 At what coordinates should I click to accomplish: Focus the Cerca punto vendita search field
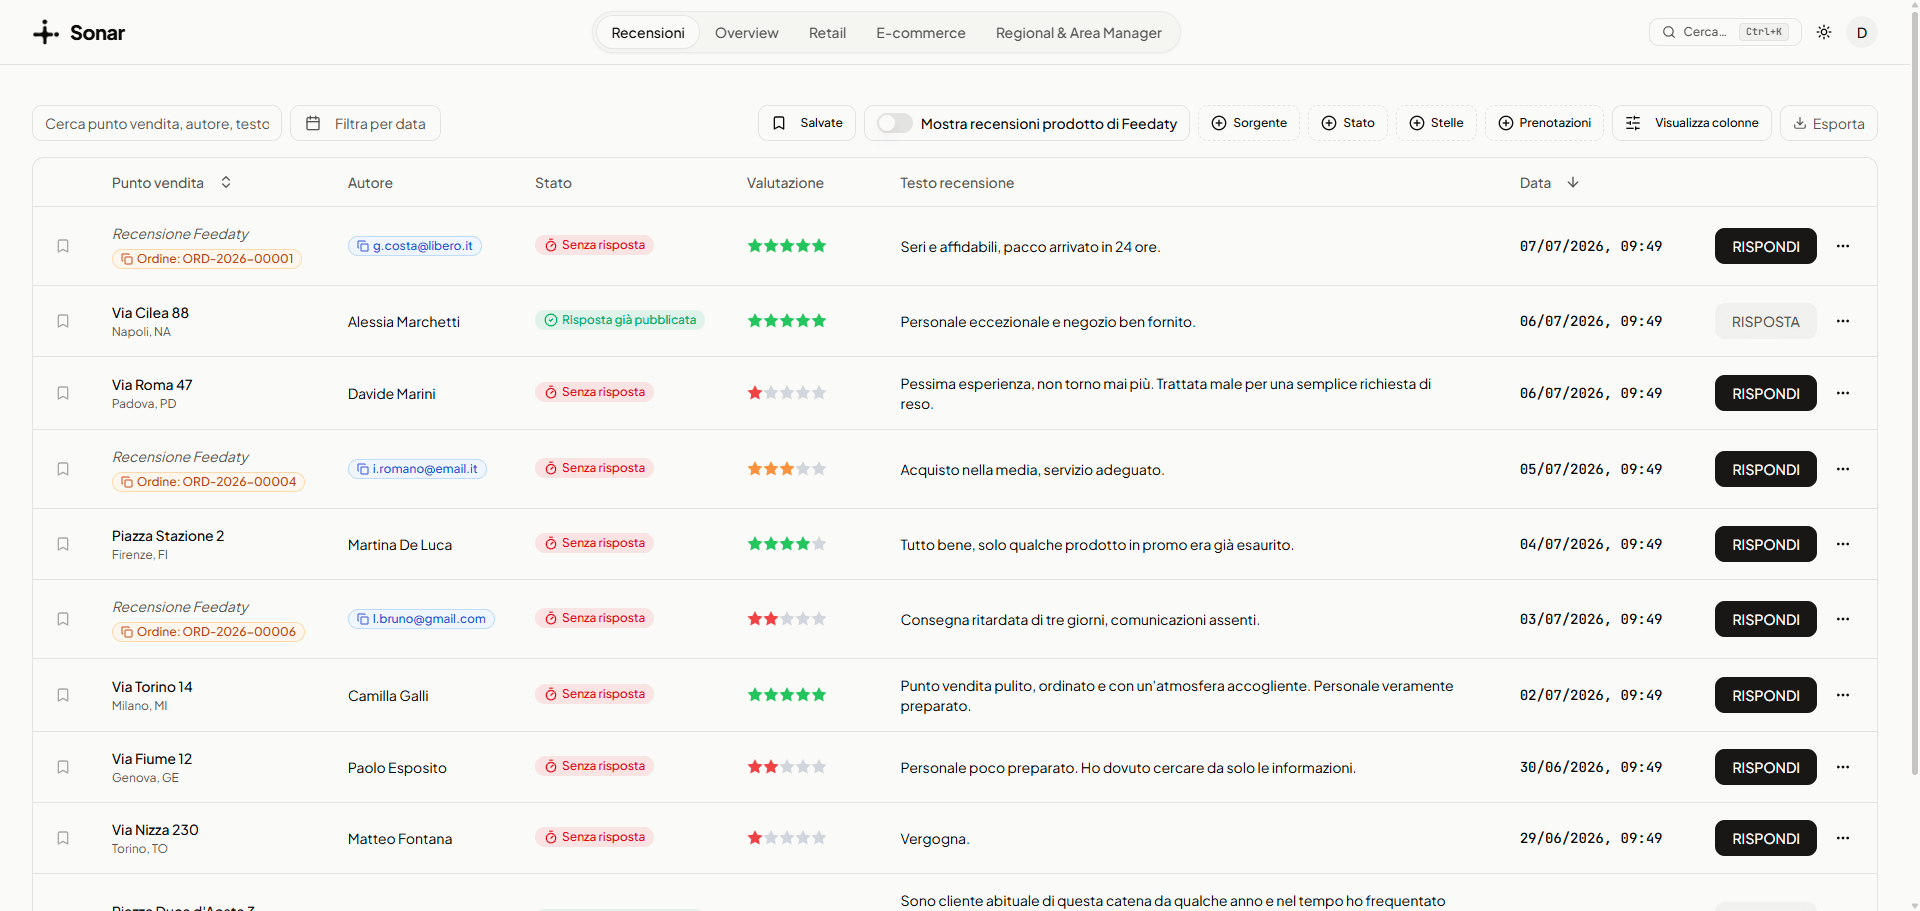pyautogui.click(x=157, y=123)
